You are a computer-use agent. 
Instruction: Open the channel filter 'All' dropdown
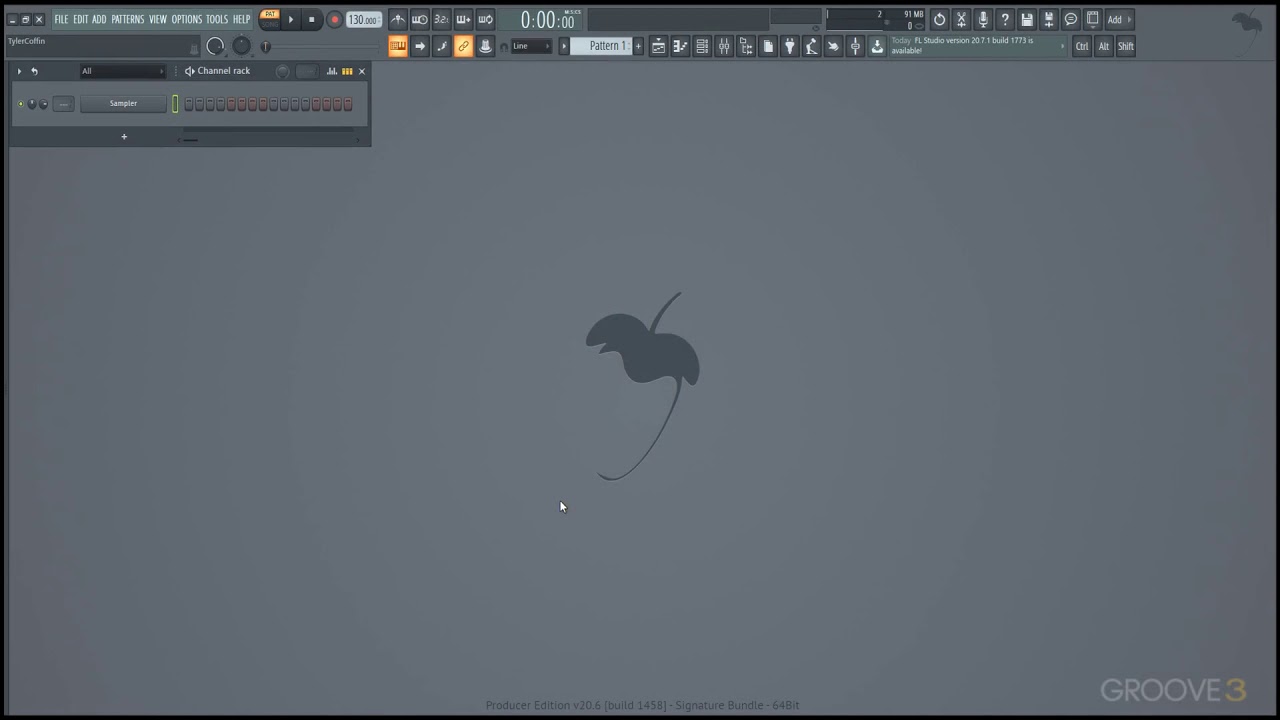pos(123,71)
